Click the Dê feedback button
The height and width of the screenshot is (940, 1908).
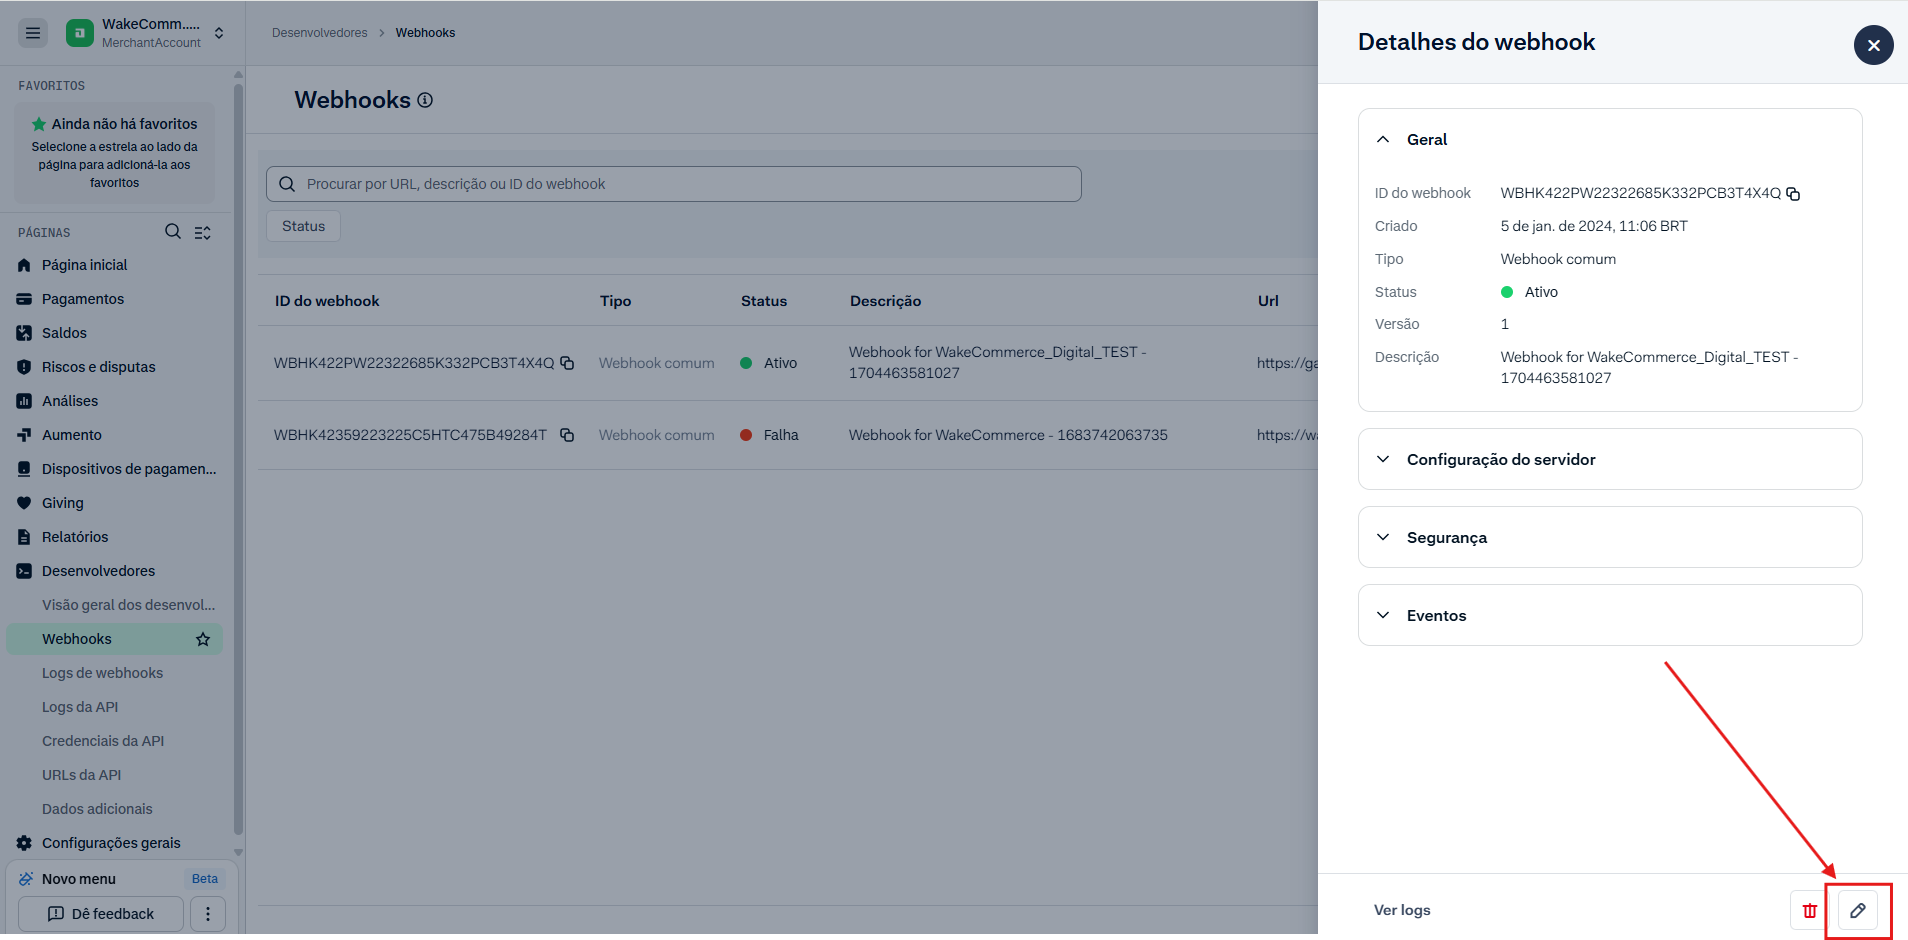101,914
